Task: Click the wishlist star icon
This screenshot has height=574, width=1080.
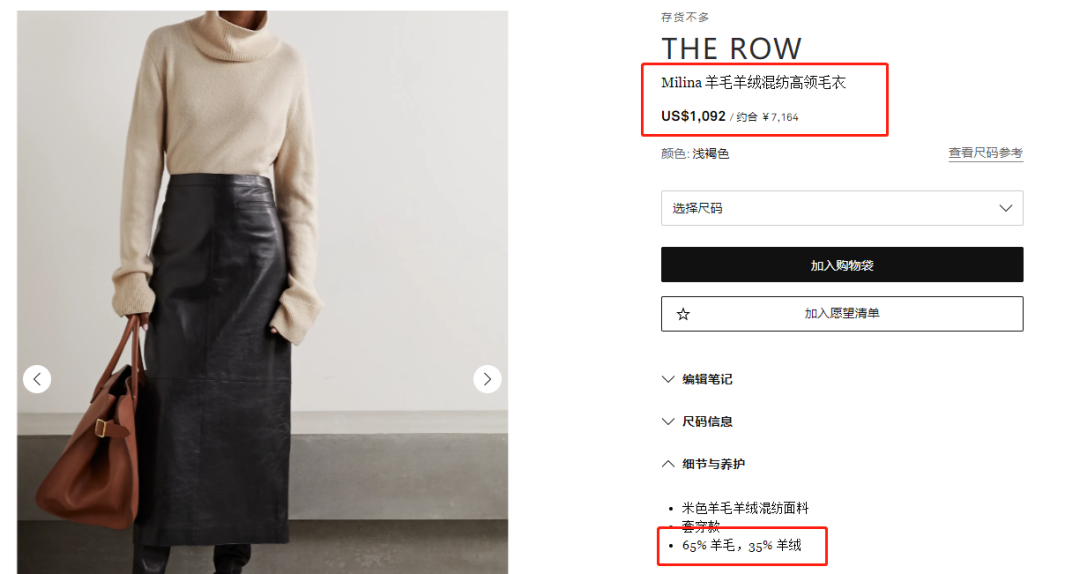Action: pos(683,314)
